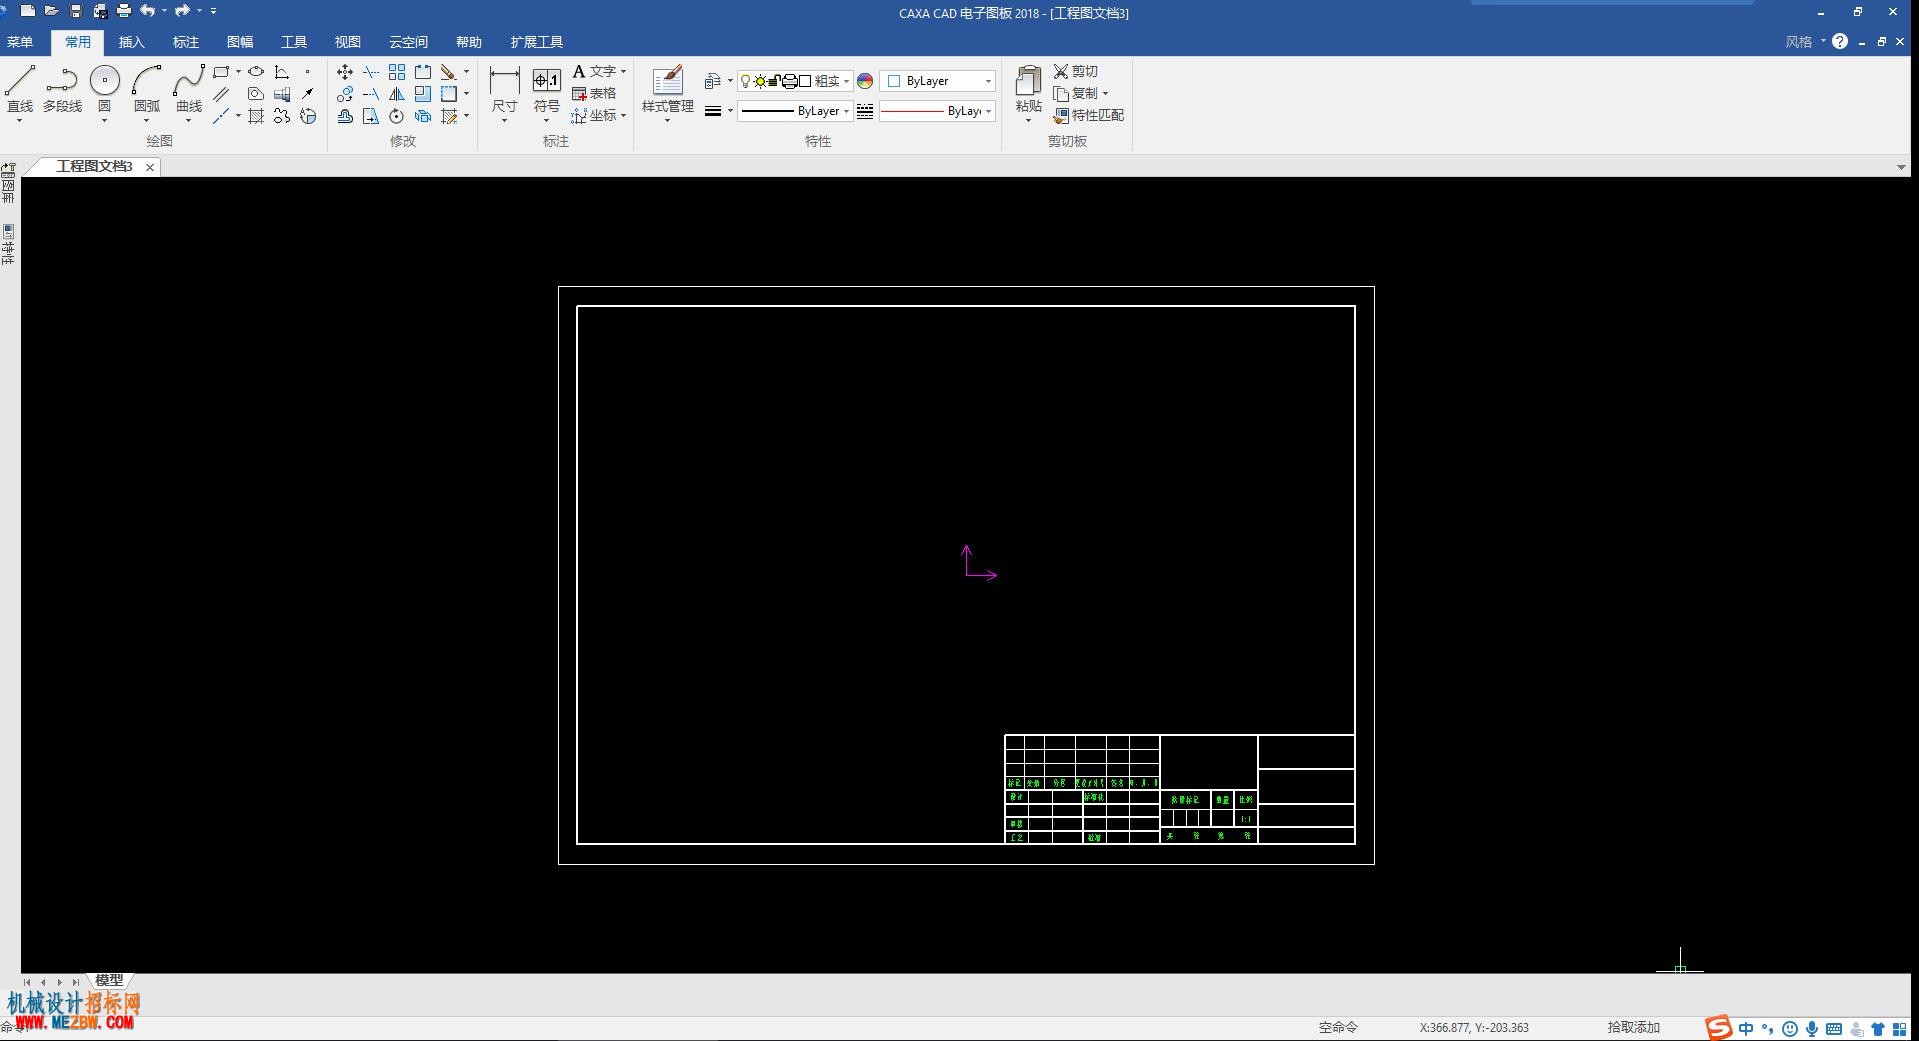Select the 圆弧 arc tool
1919x1041 pixels.
[x=147, y=88]
